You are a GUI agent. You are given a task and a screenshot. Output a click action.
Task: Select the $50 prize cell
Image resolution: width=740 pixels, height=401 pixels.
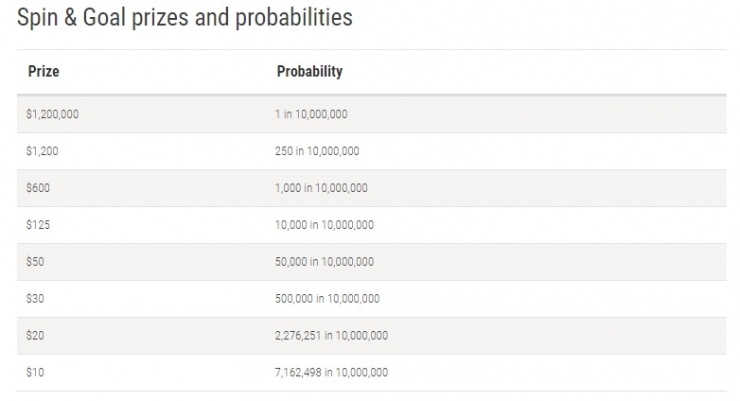coord(35,261)
